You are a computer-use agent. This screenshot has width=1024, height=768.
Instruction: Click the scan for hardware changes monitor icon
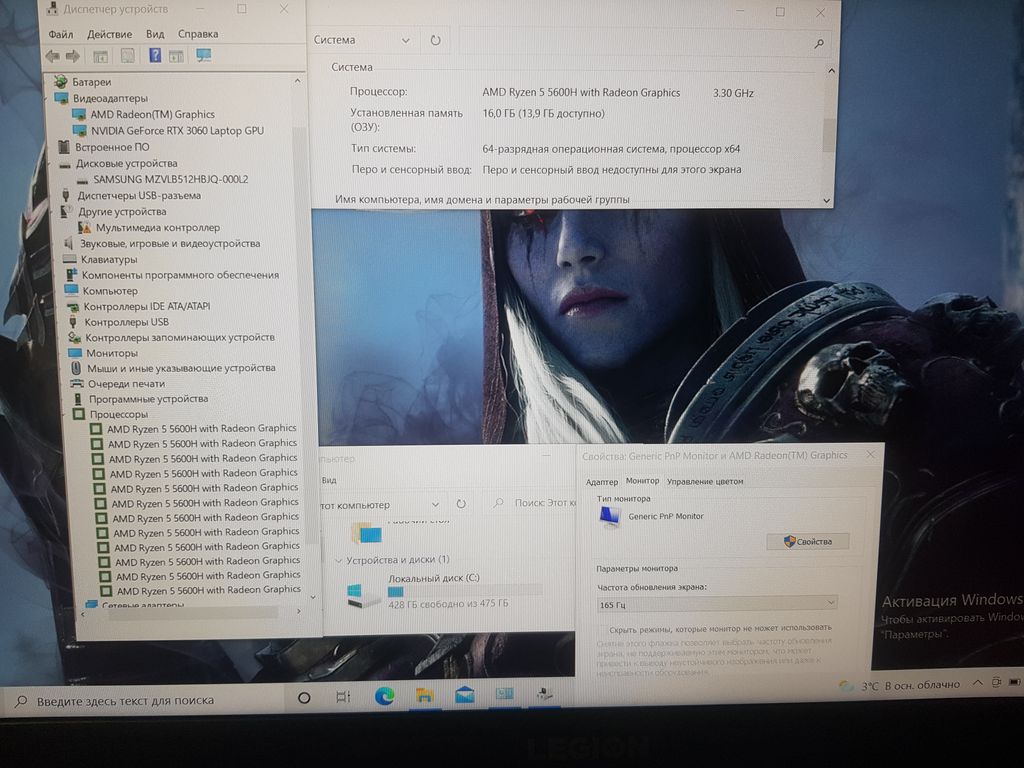[204, 56]
